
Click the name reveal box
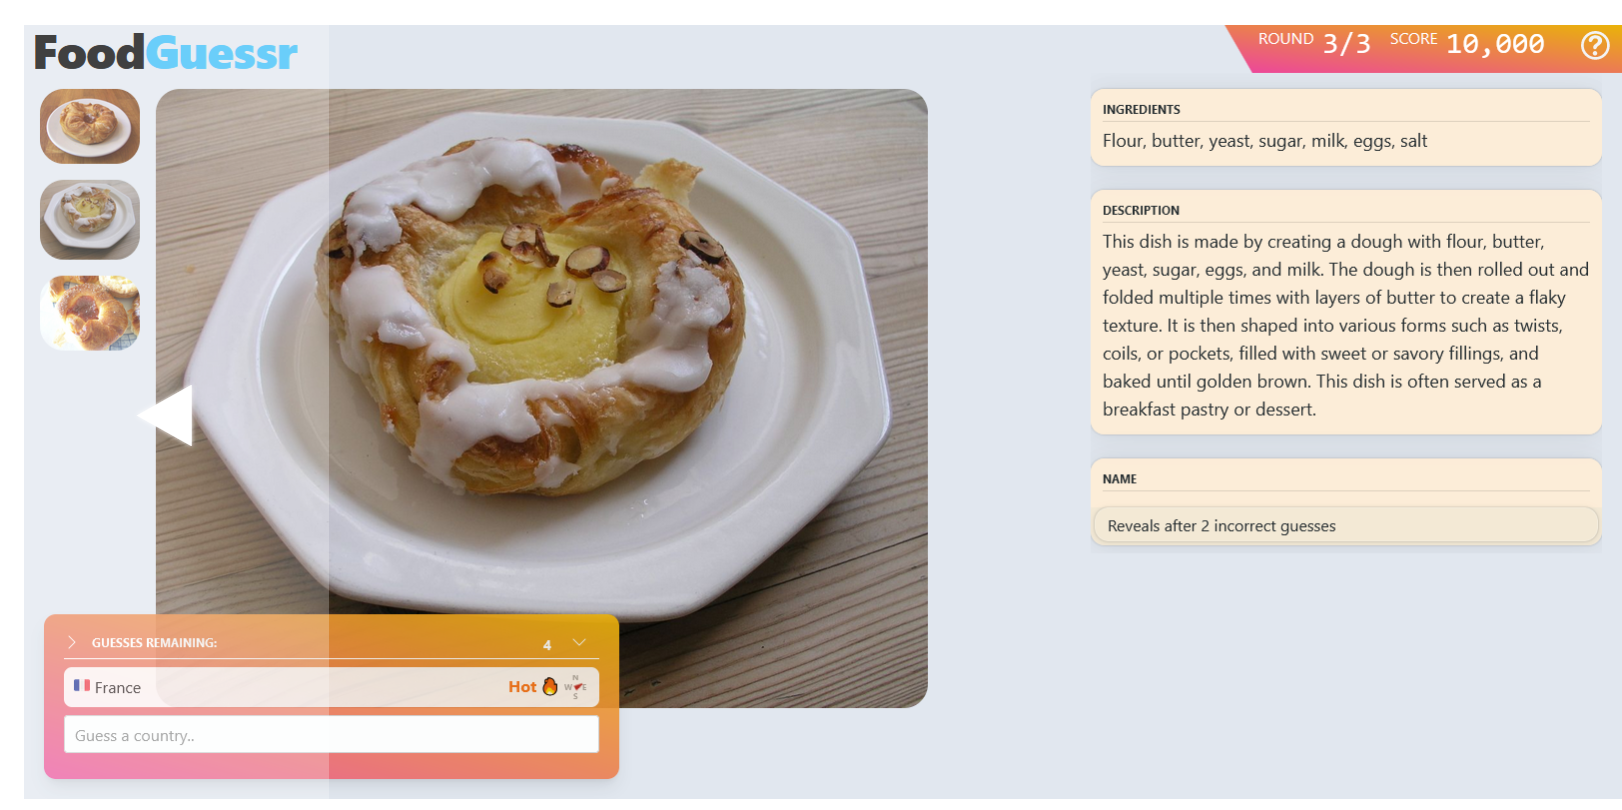[1346, 525]
